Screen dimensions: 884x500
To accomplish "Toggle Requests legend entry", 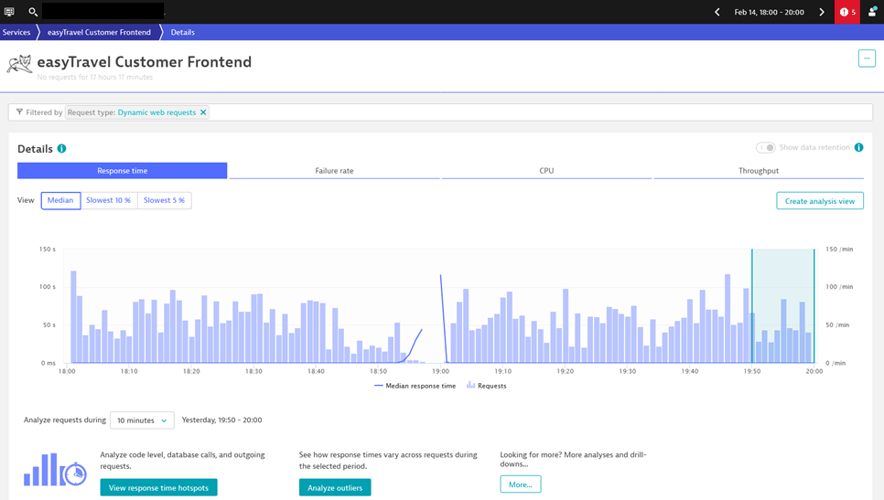I will click(487, 386).
